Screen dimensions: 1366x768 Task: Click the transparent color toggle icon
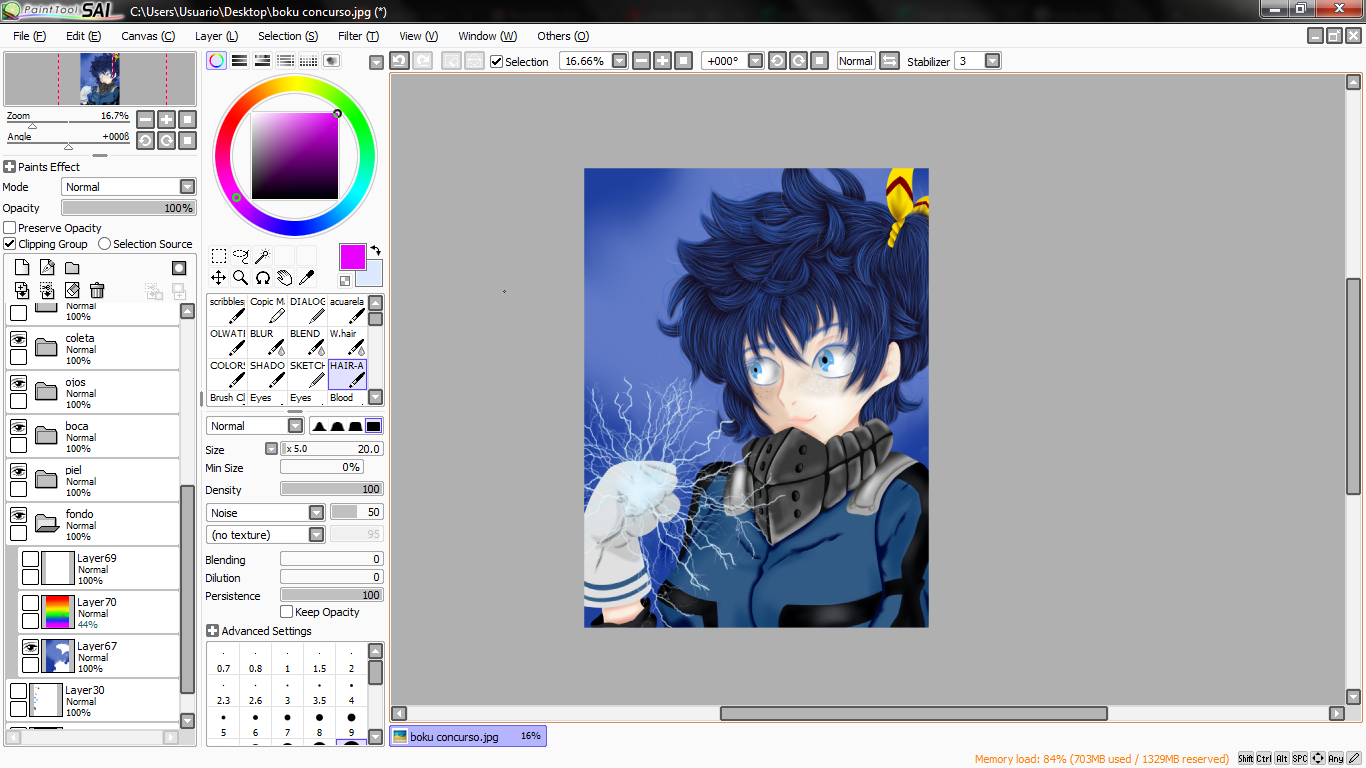(345, 281)
